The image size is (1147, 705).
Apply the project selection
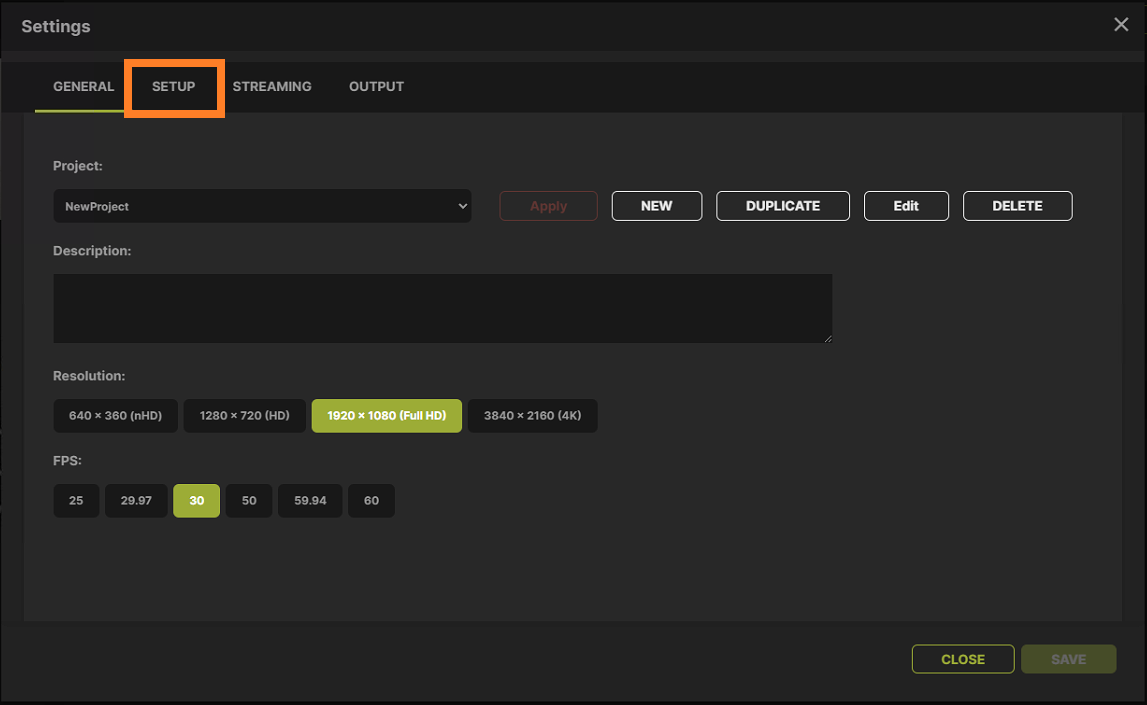tap(548, 206)
